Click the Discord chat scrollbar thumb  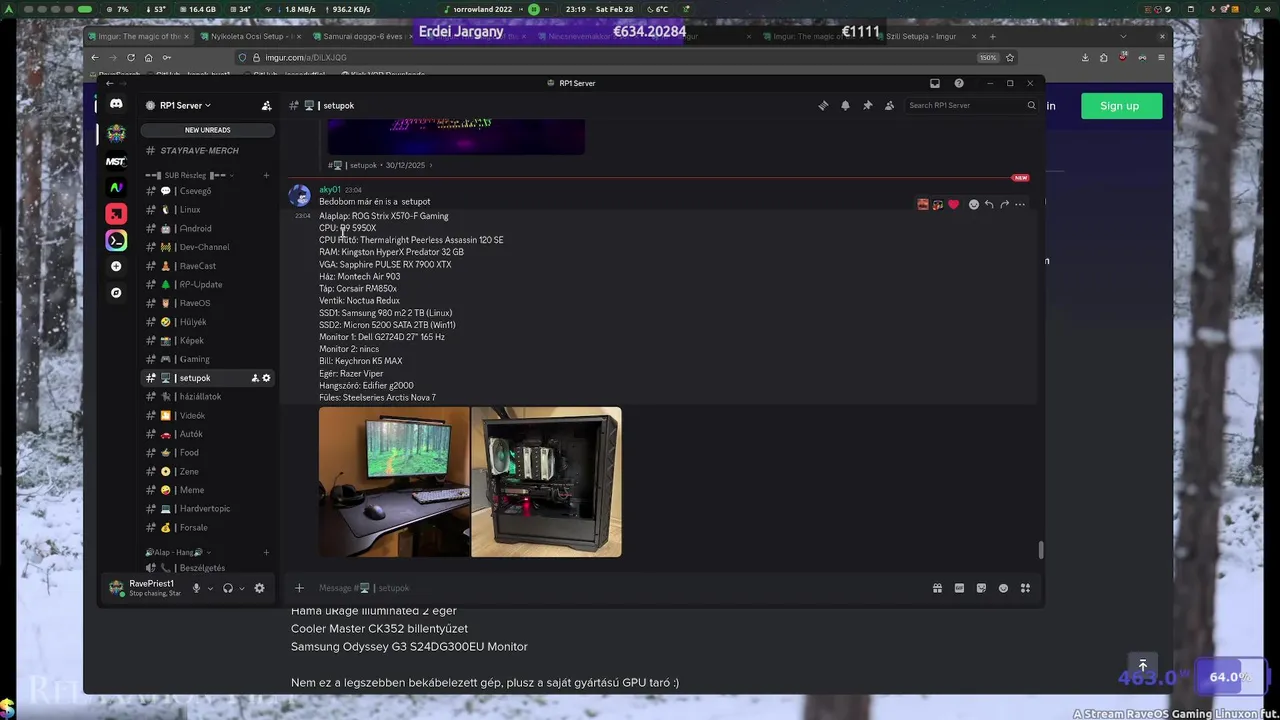(x=1041, y=550)
